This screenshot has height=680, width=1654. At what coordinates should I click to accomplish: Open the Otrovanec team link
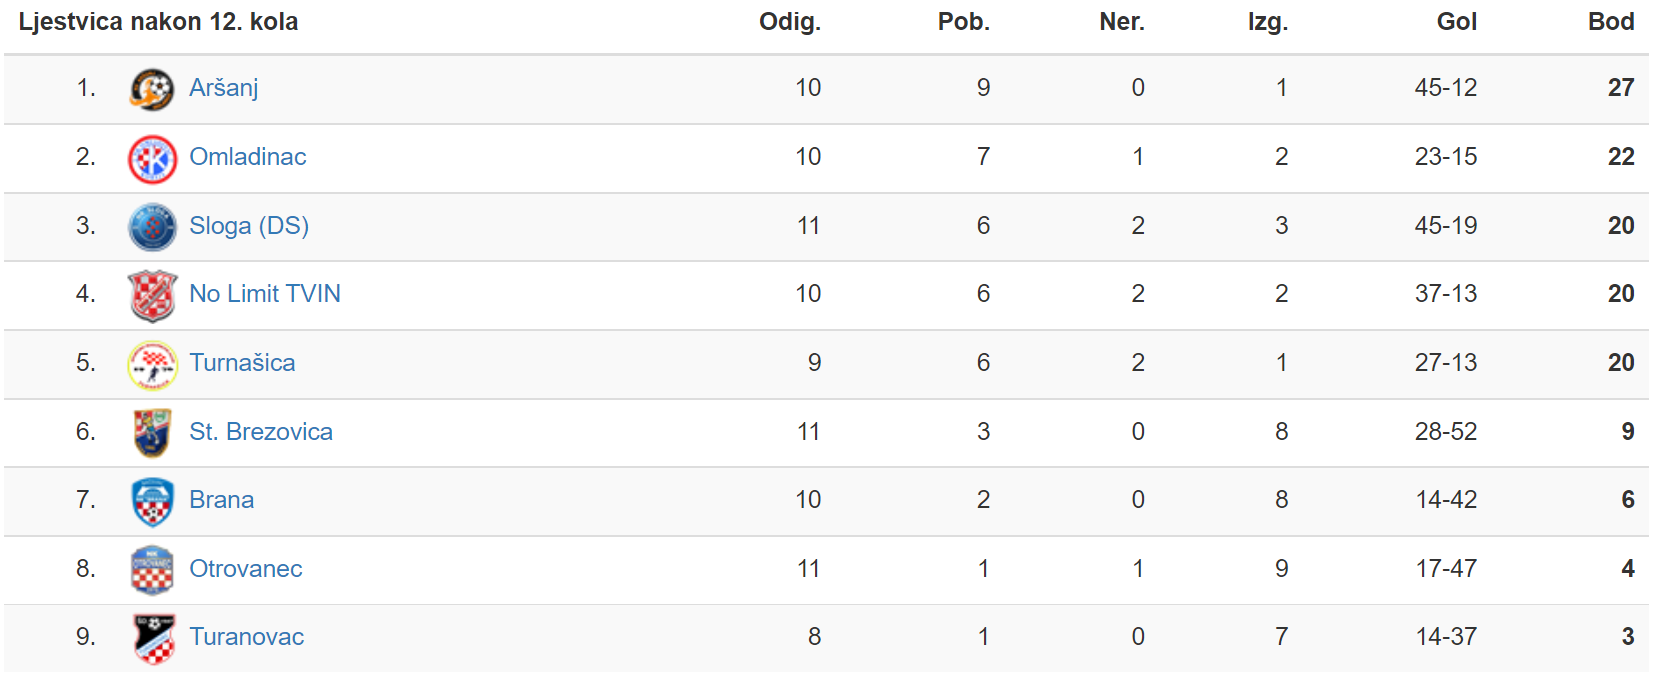246,569
